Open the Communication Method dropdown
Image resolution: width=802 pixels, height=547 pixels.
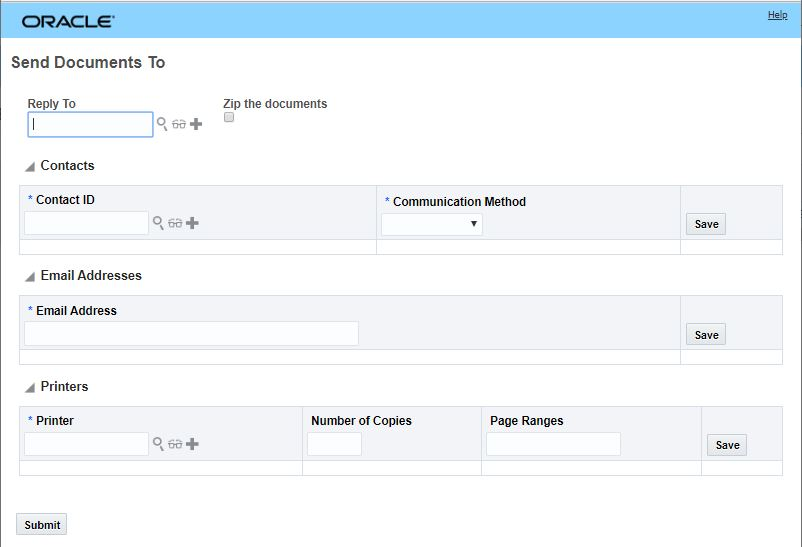[x=432, y=224]
